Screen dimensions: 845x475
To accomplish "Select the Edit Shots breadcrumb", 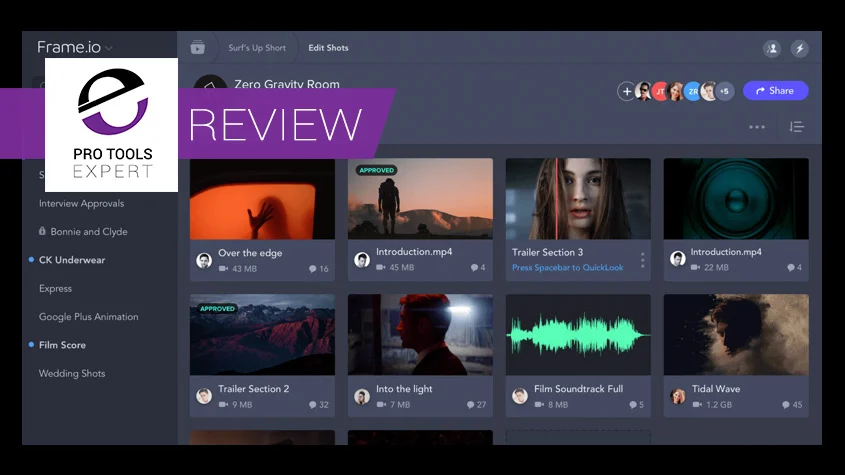I will (328, 47).
